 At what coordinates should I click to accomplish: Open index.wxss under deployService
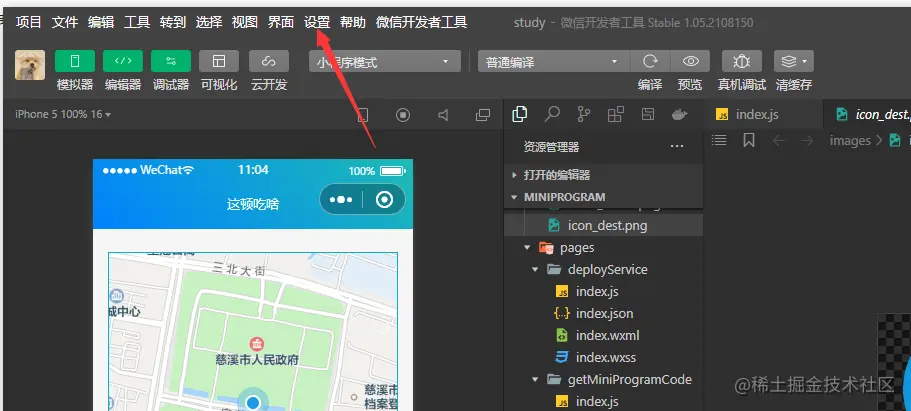pos(604,358)
